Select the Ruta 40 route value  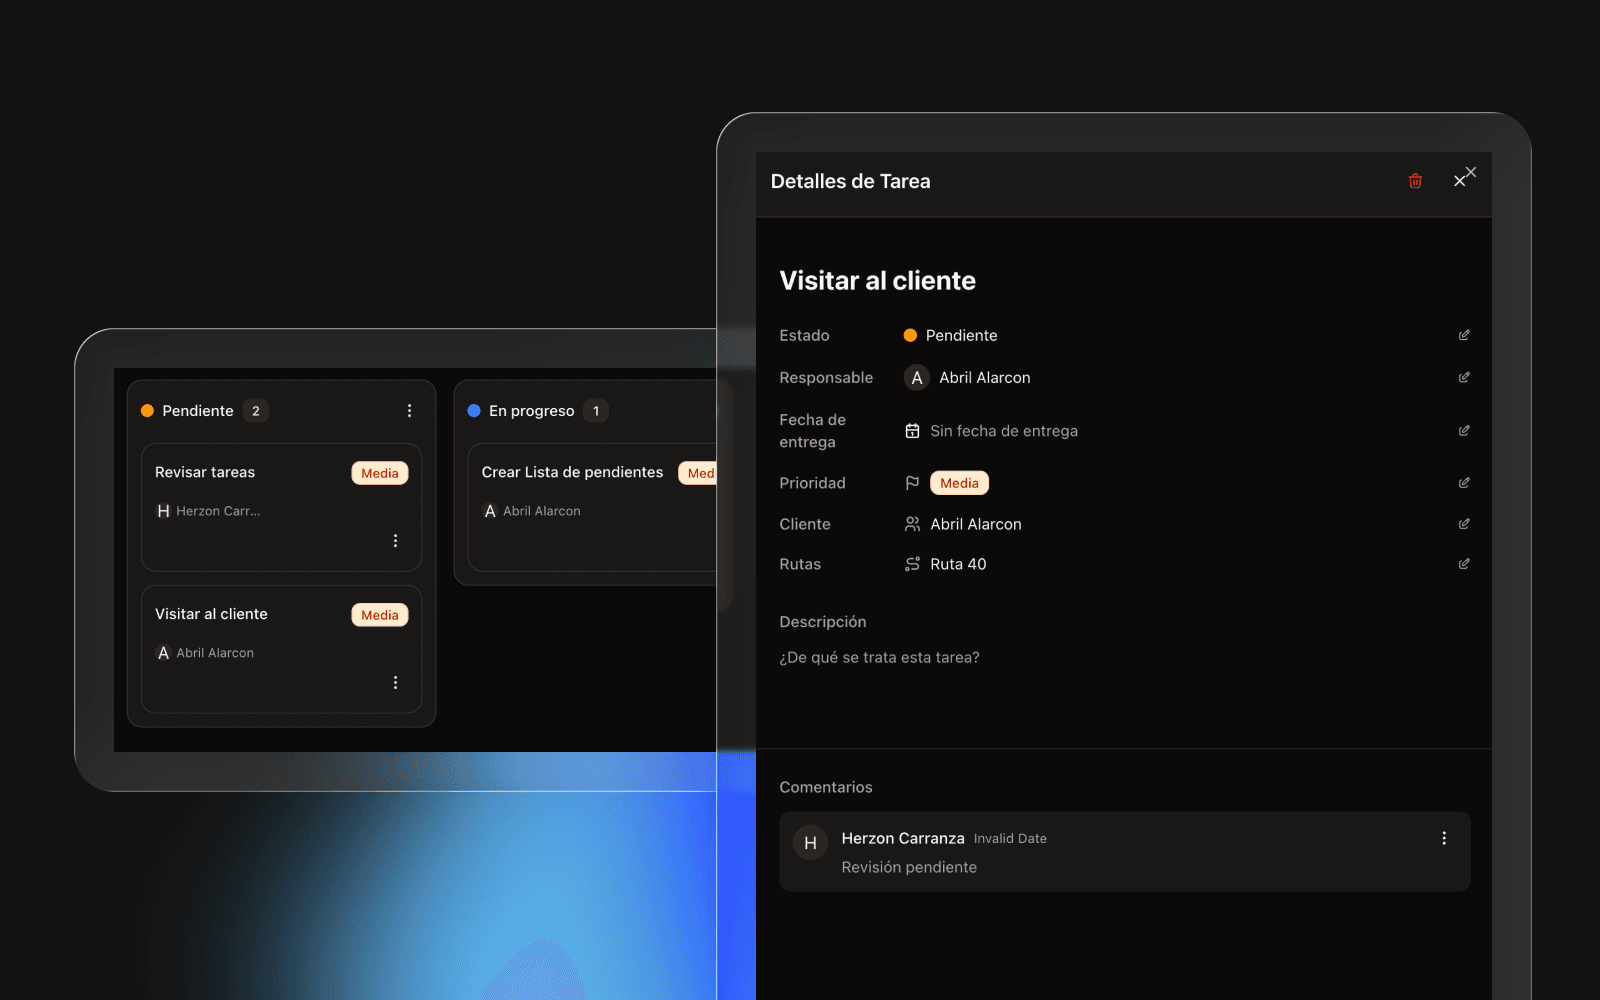[x=957, y=564]
